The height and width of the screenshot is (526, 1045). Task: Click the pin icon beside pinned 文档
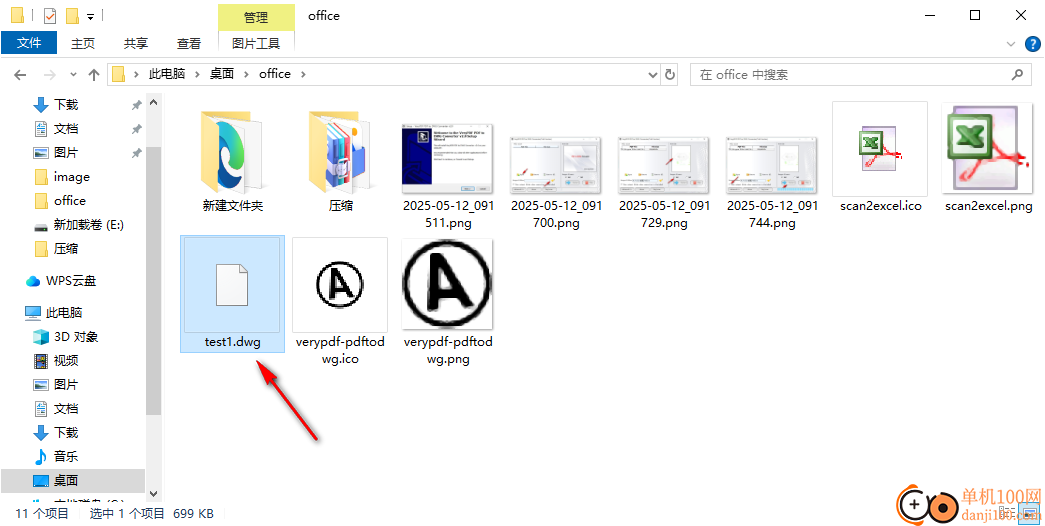pos(137,129)
